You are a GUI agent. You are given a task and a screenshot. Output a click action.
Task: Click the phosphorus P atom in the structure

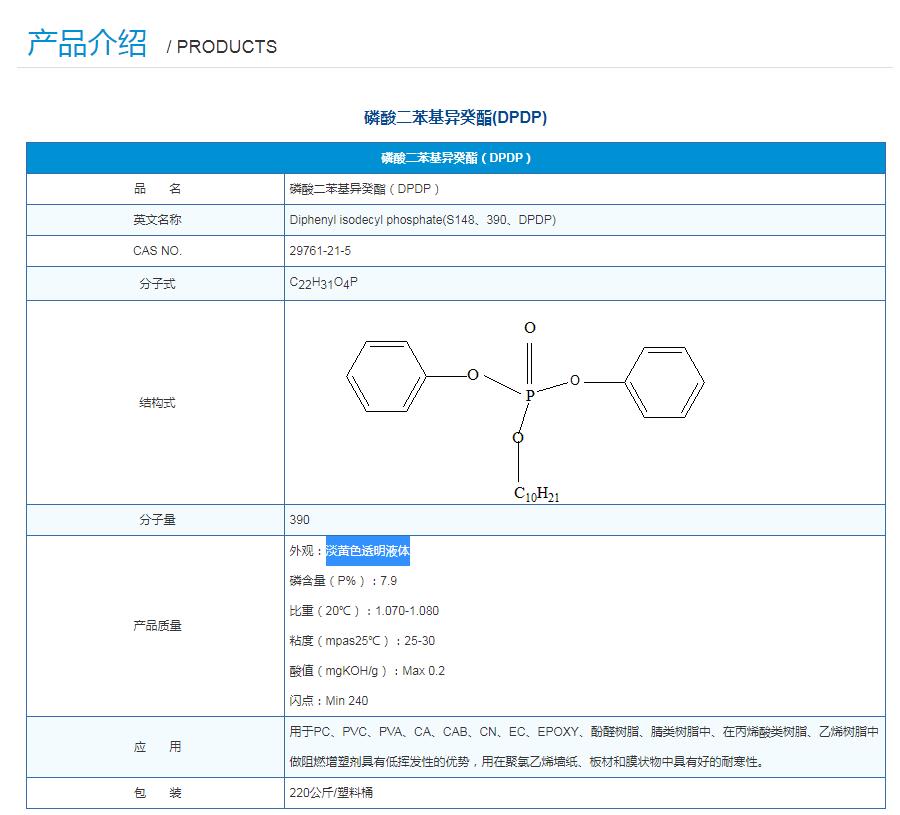[x=530, y=396]
